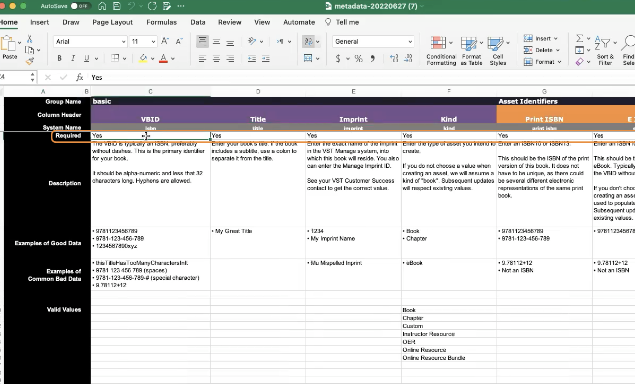Open the Page Layout tab
This screenshot has height=384, width=635.
coord(113,22)
